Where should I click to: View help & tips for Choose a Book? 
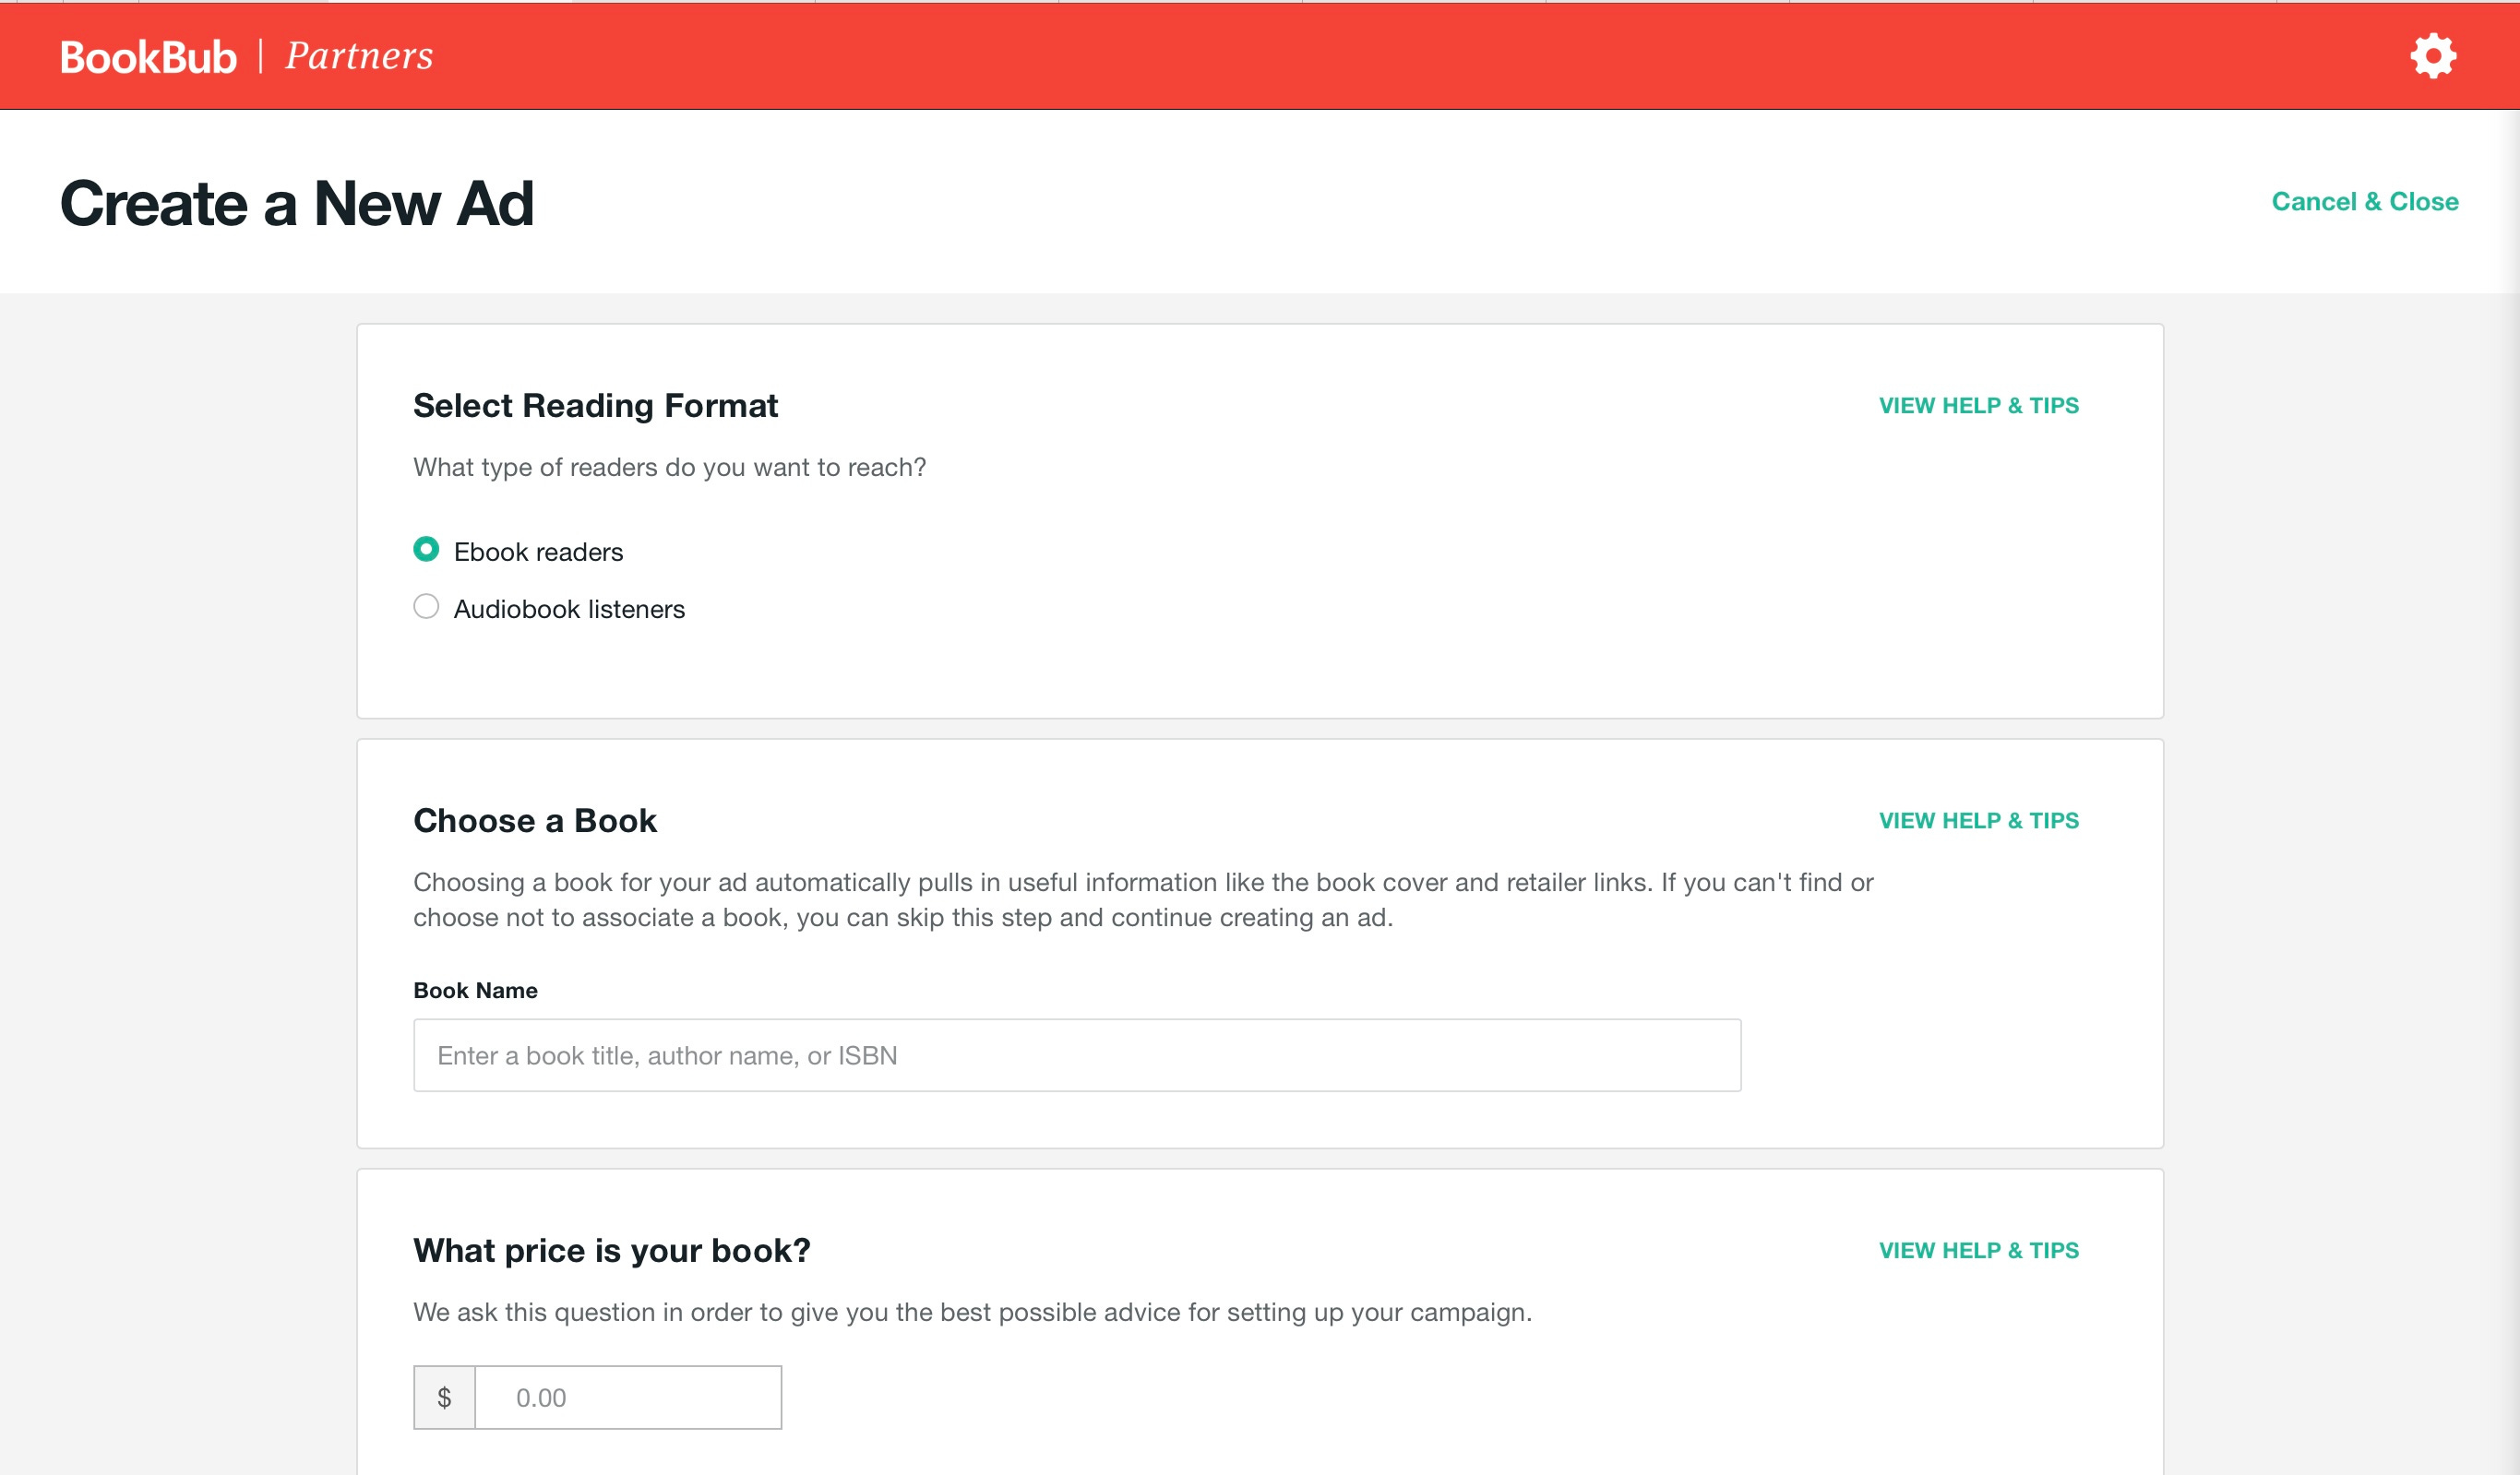tap(1978, 820)
